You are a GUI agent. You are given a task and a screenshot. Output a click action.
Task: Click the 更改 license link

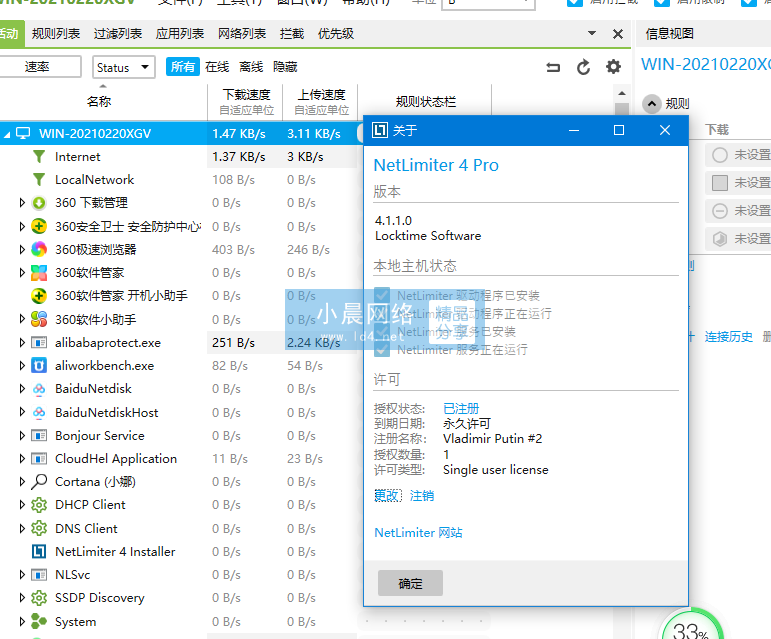(388, 495)
